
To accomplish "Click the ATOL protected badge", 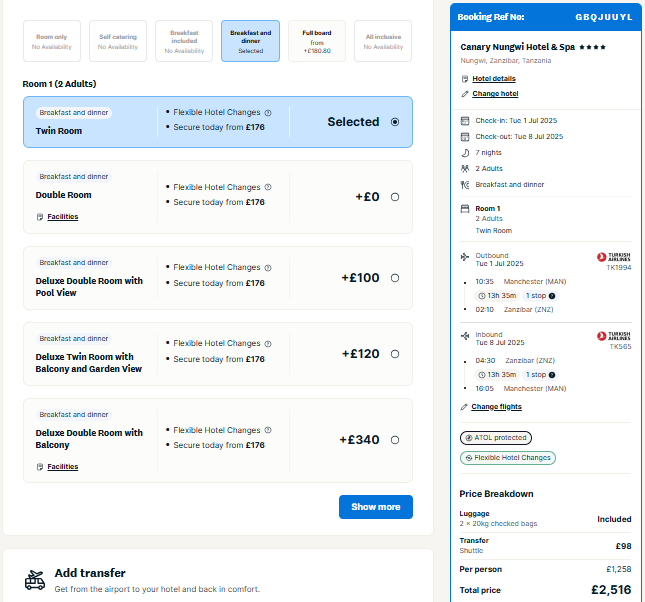I will 496,438.
